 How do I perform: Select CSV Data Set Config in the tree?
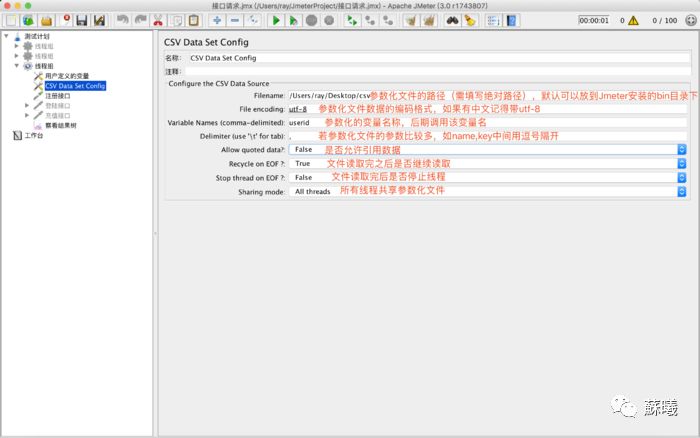coord(75,86)
